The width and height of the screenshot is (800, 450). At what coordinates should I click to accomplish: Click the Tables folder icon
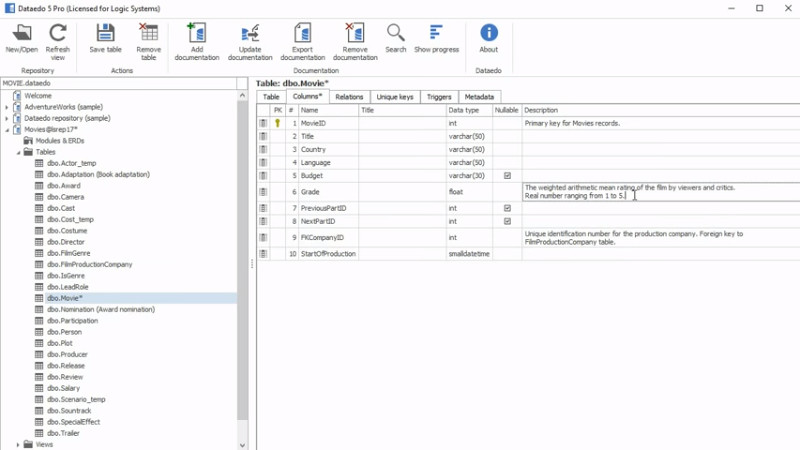click(x=28, y=152)
